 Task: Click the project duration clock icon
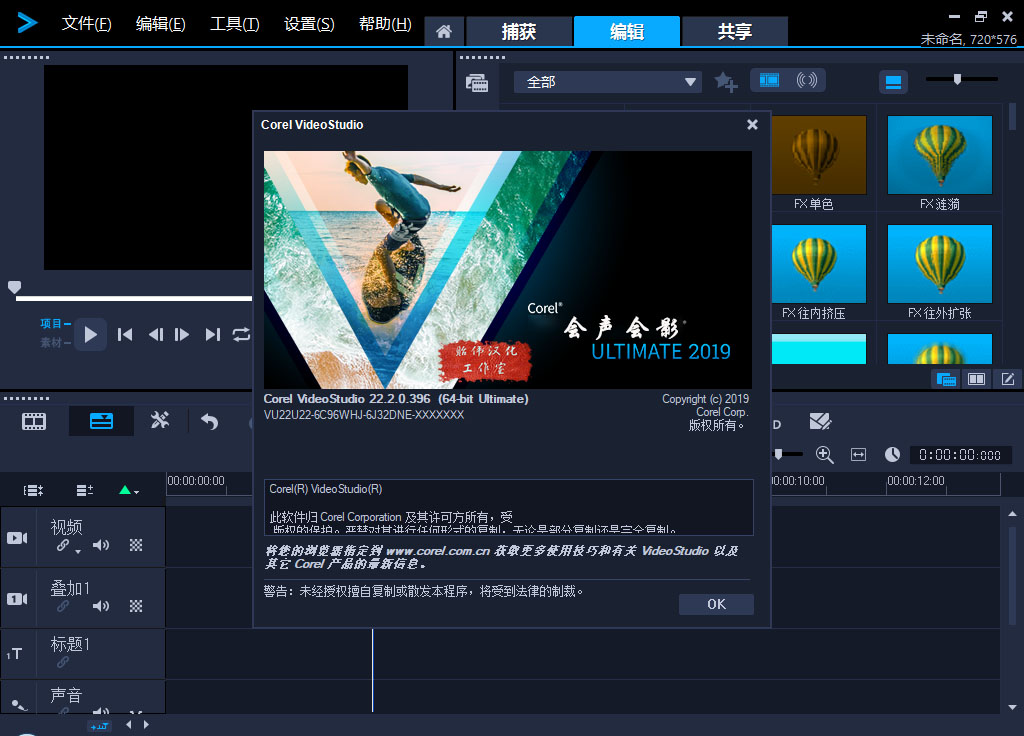coord(892,455)
